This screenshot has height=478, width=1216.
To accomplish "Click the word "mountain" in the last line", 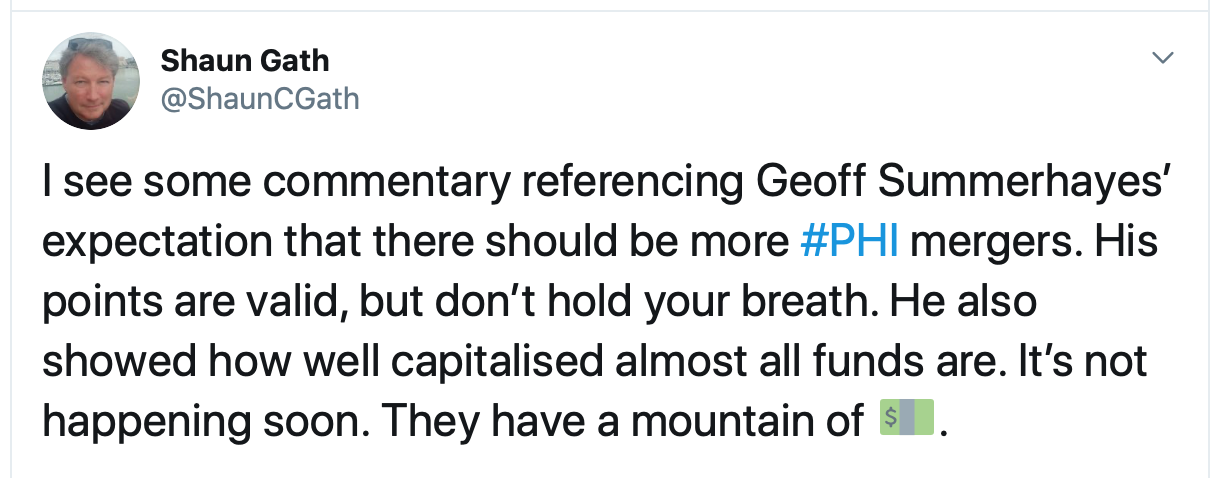I will click(736, 419).
